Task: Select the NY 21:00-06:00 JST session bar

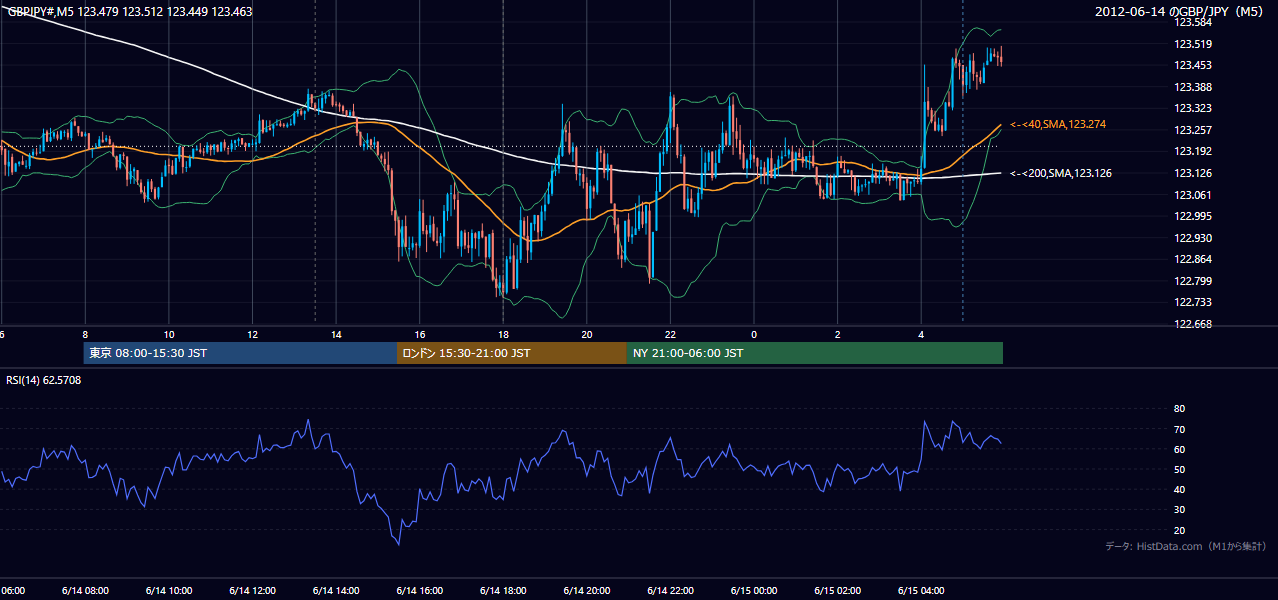Action: coord(815,353)
